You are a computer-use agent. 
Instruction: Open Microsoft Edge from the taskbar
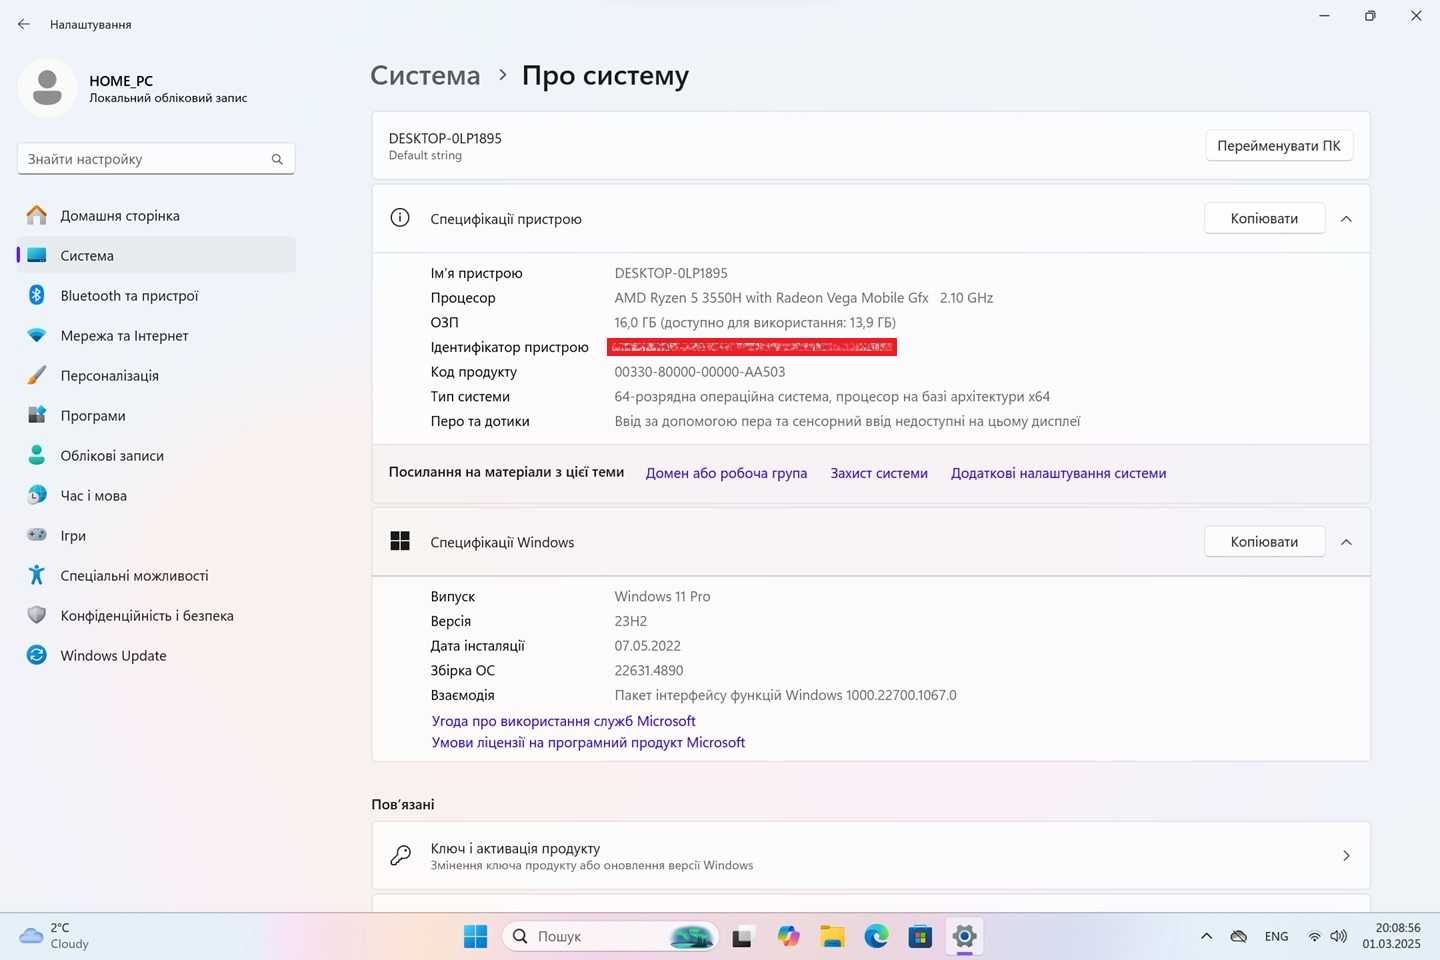coord(877,936)
